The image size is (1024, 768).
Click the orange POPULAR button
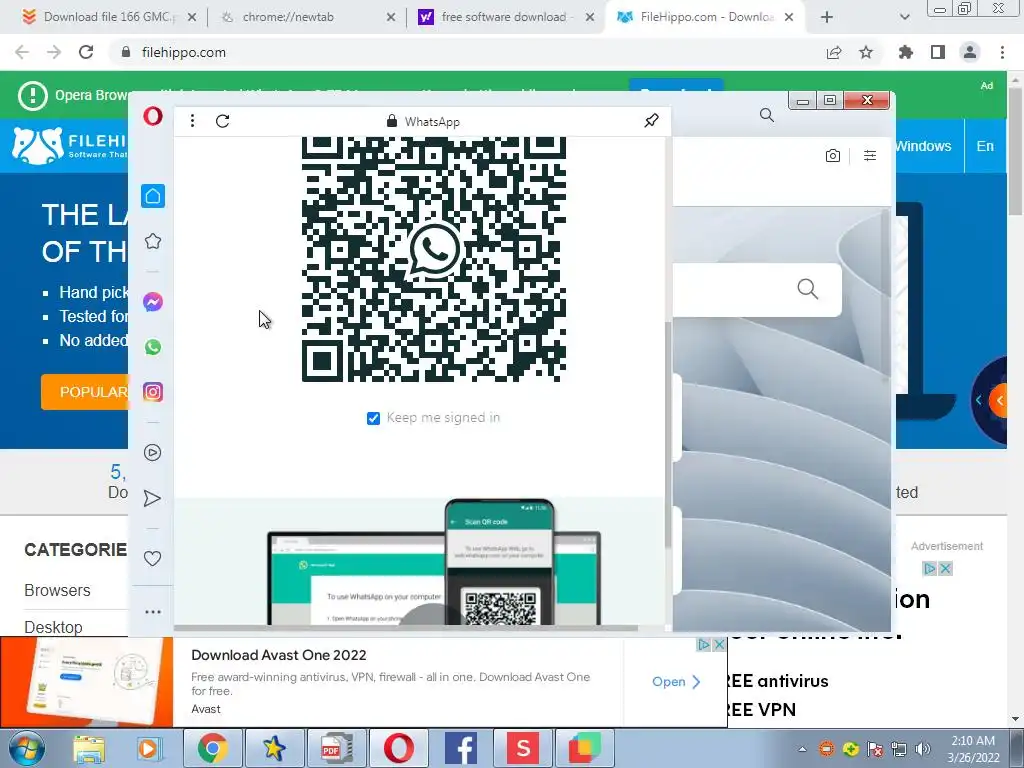coord(85,392)
